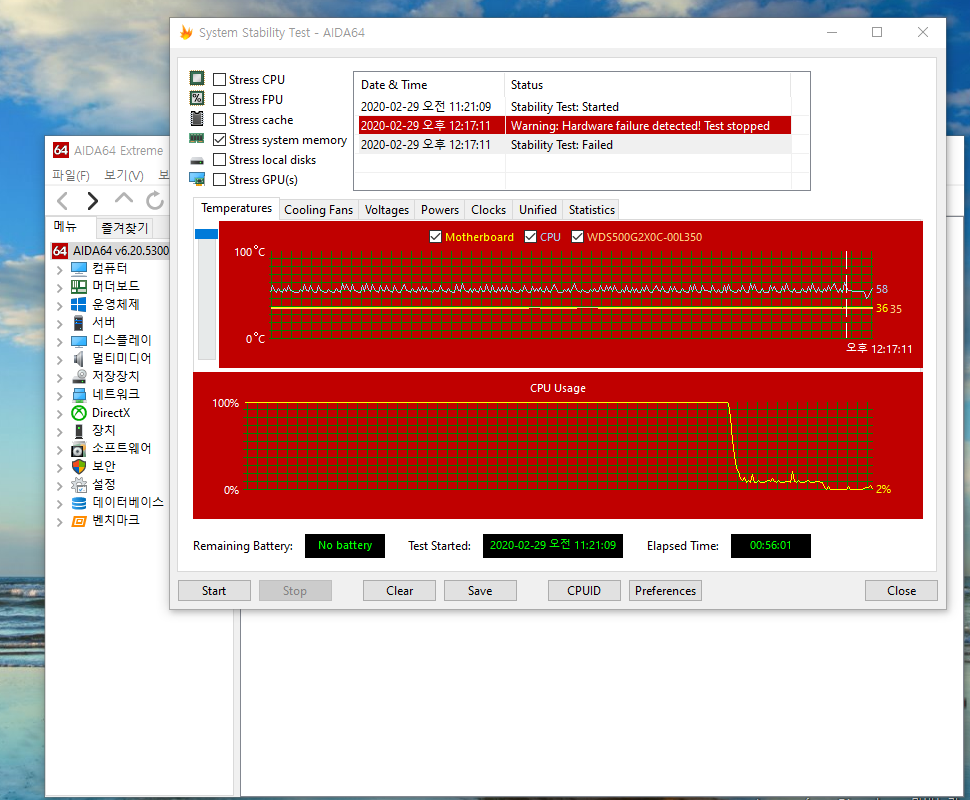The image size is (970, 800).
Task: Open the CPUID panel
Action: point(584,591)
